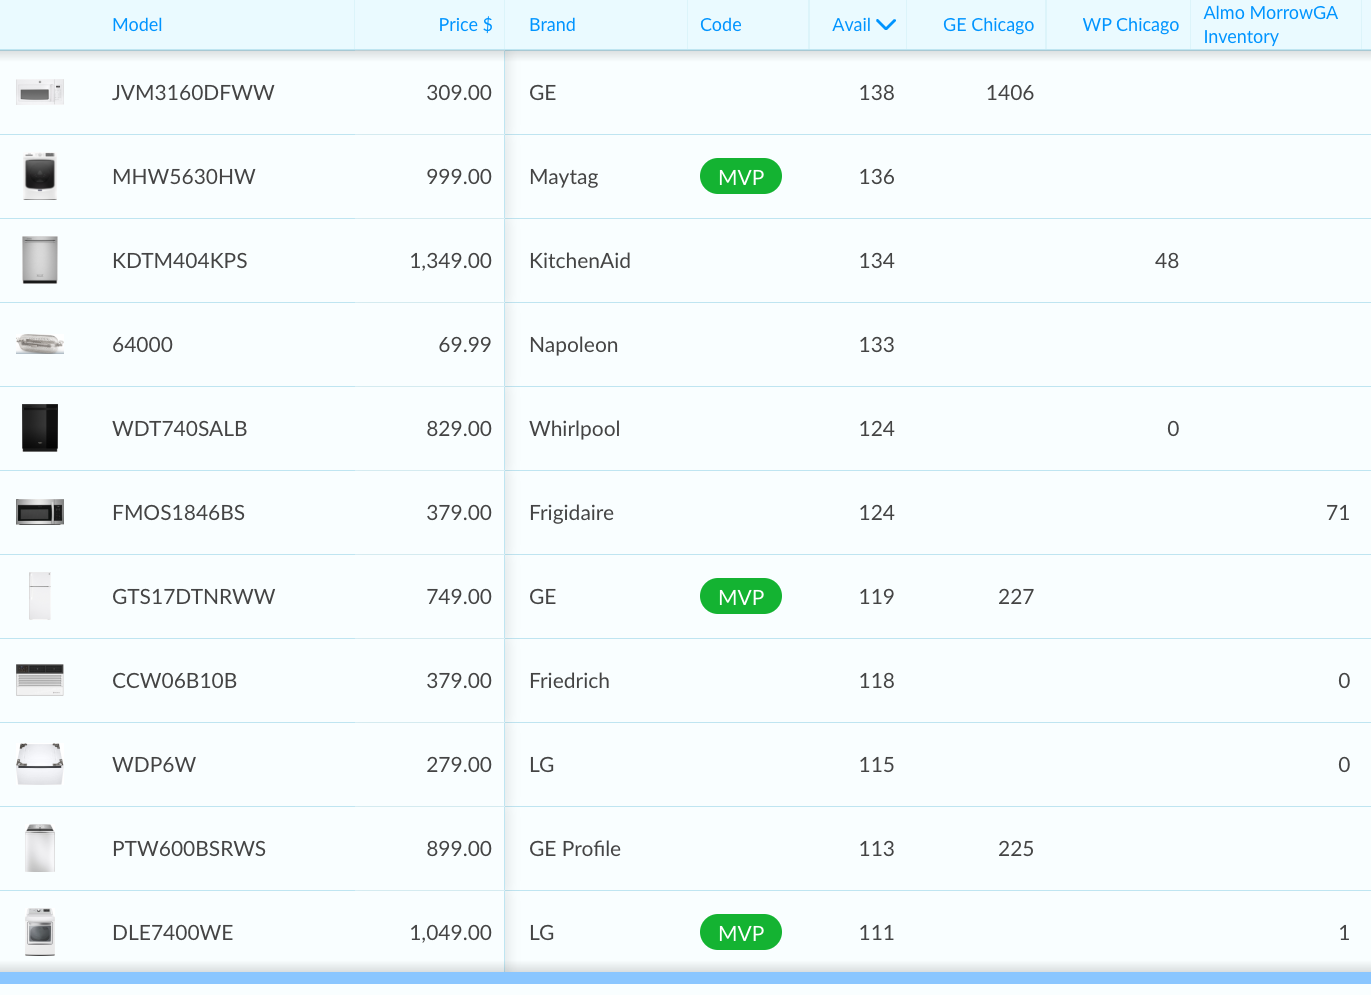Open the Maytag MHW5630HW washer product image
Viewport: 1371px width, 995px height.
(40, 177)
